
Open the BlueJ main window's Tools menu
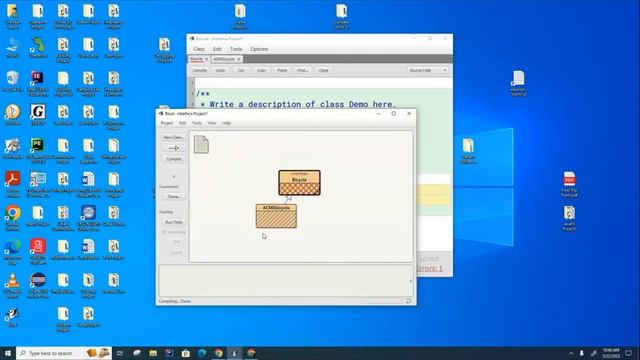click(197, 123)
